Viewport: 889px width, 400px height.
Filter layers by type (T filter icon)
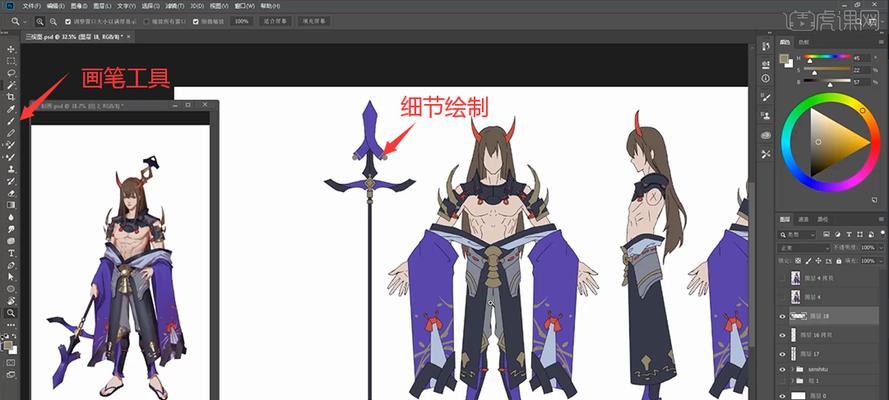click(x=849, y=235)
